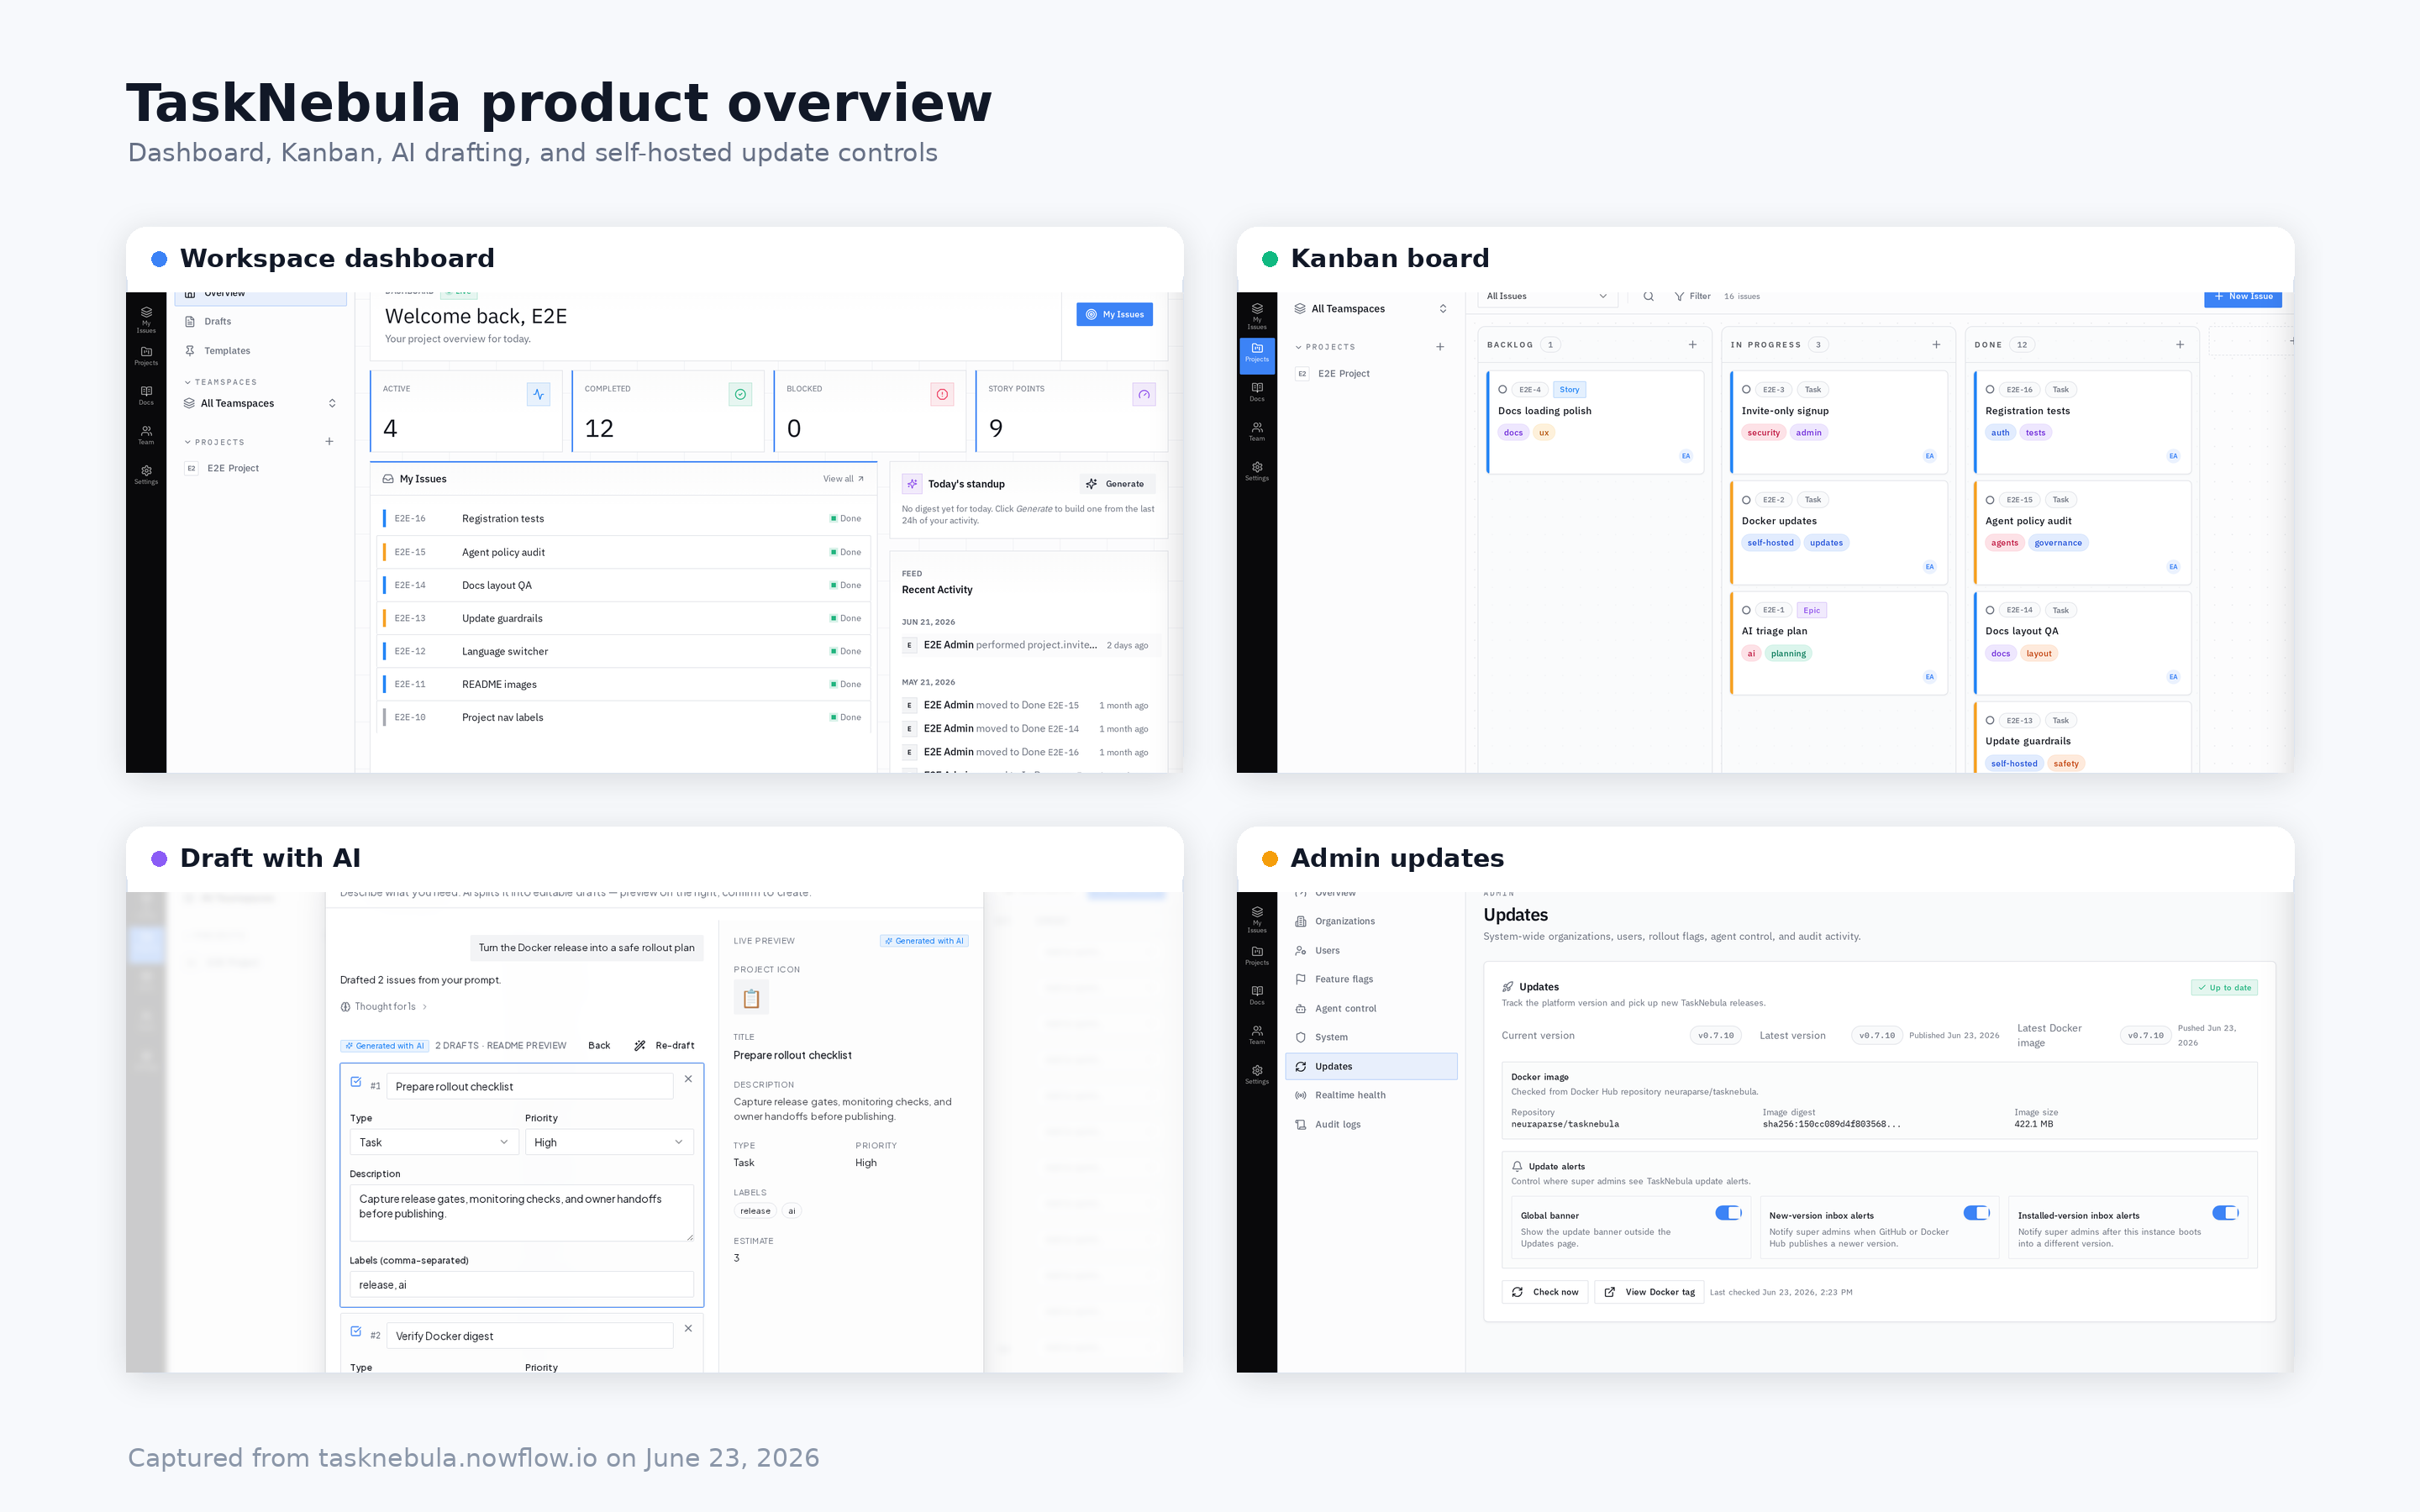This screenshot has height=1512, width=2420.
Task: Click status circle on Kanban card E2E-2
Action: pyautogui.click(x=1746, y=500)
